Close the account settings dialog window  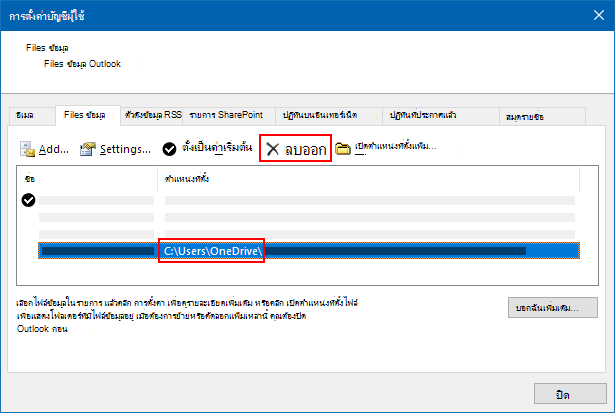599,15
